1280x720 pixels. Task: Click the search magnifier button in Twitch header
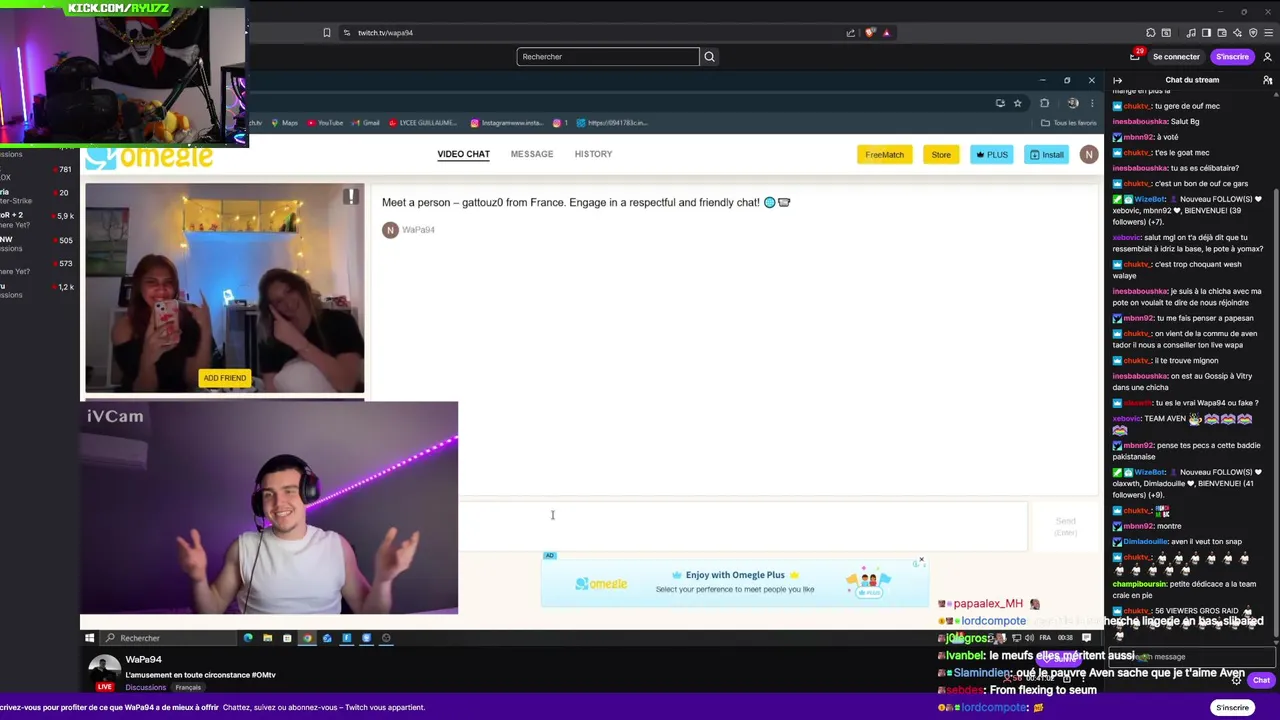click(709, 57)
